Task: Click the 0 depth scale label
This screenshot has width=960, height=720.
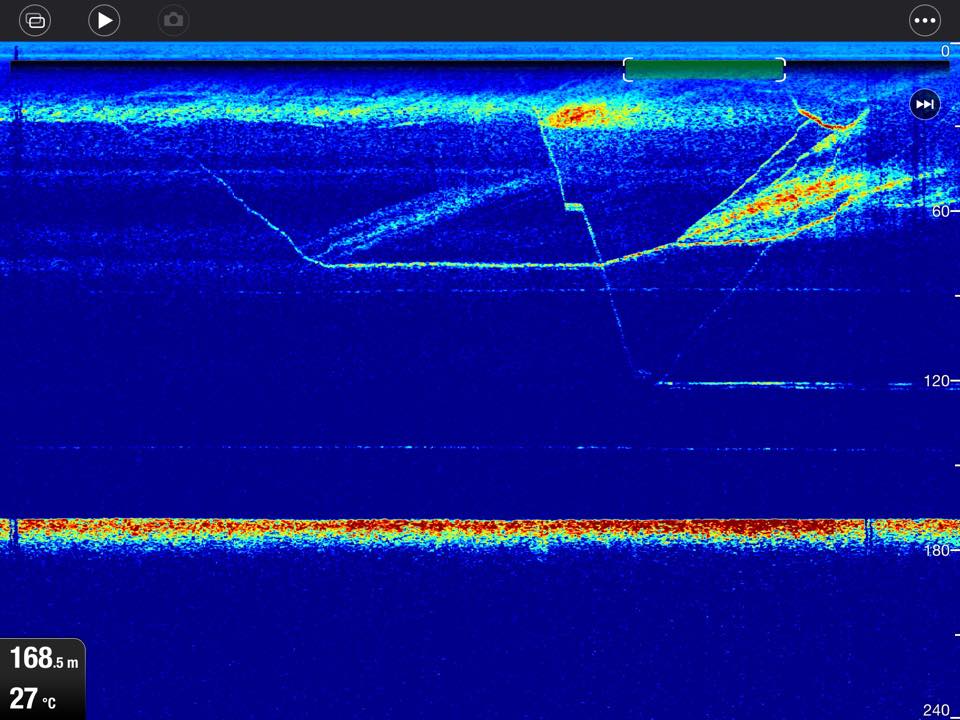Action: pos(945,51)
